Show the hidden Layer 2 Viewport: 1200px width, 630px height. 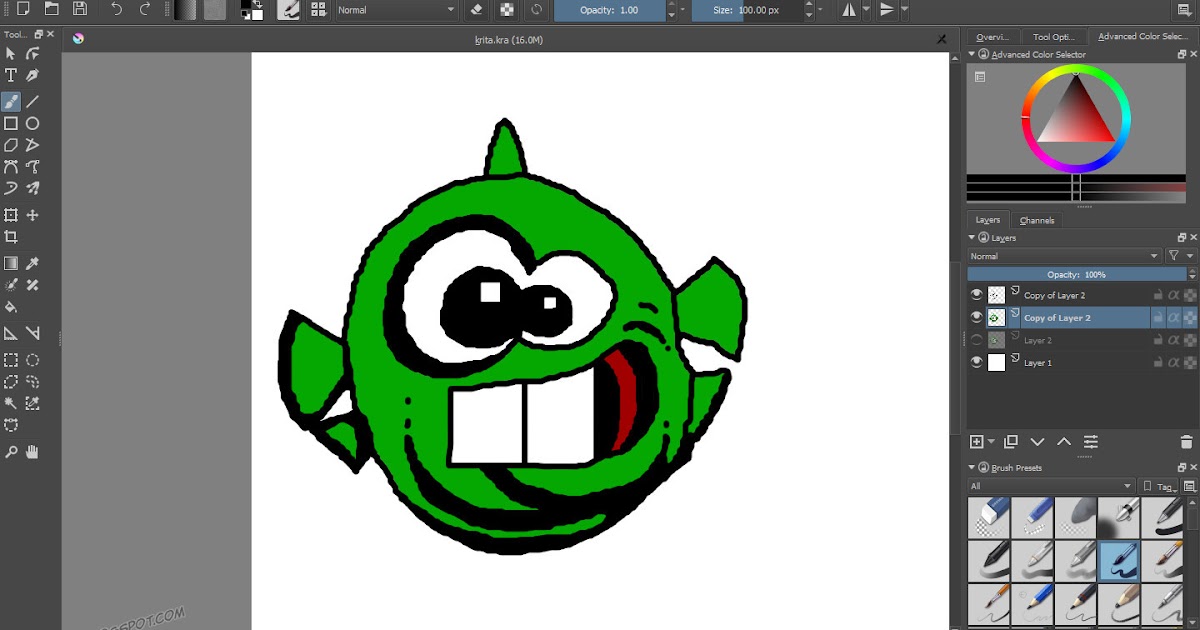pos(977,341)
